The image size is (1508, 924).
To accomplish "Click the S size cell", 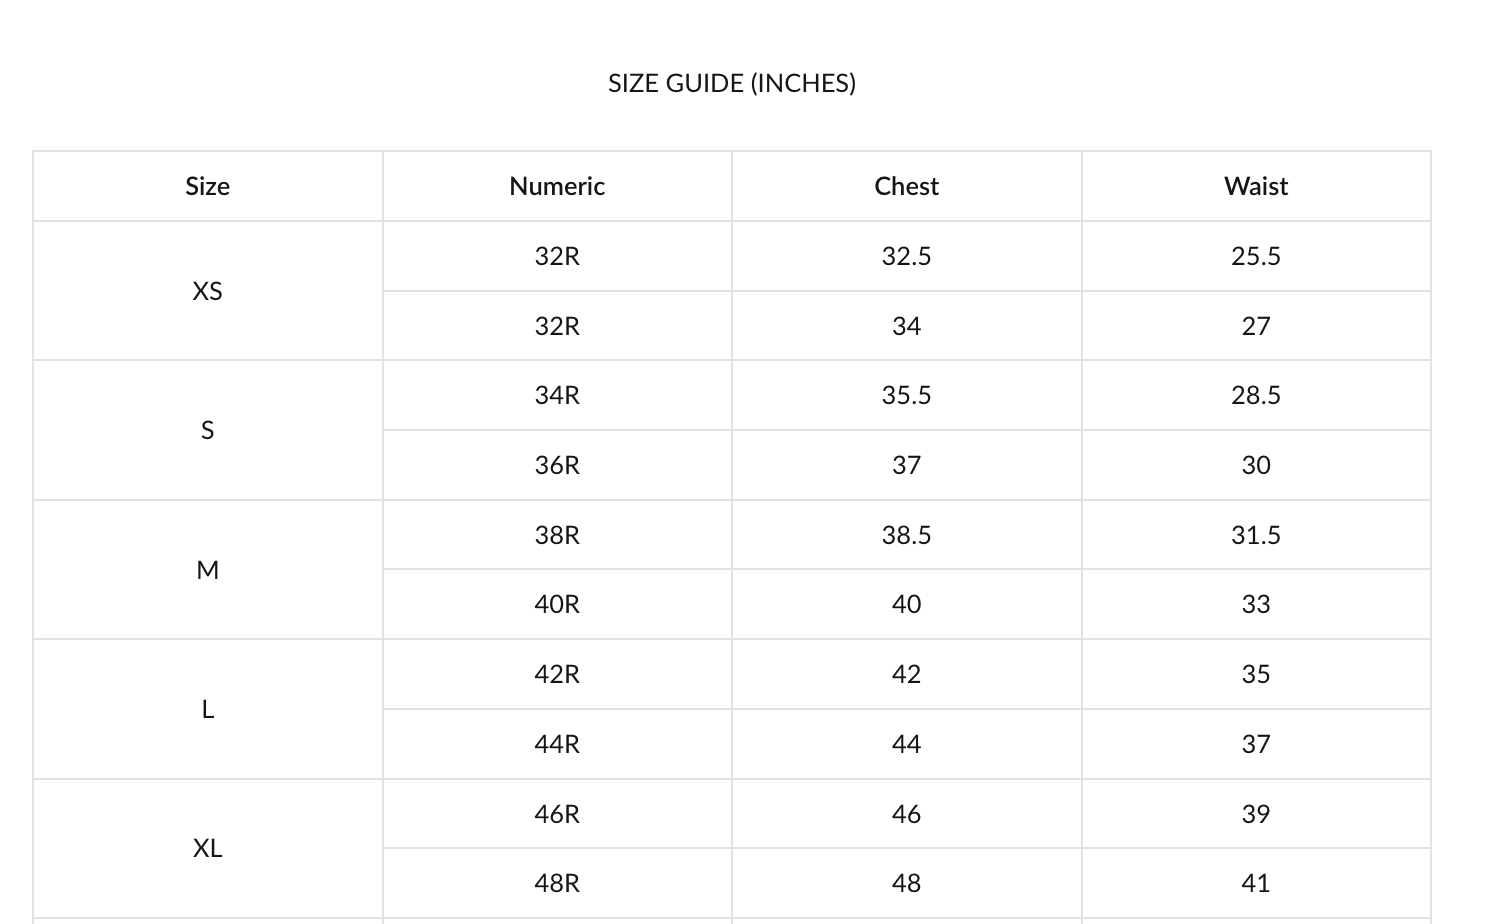I will click(x=208, y=430).
